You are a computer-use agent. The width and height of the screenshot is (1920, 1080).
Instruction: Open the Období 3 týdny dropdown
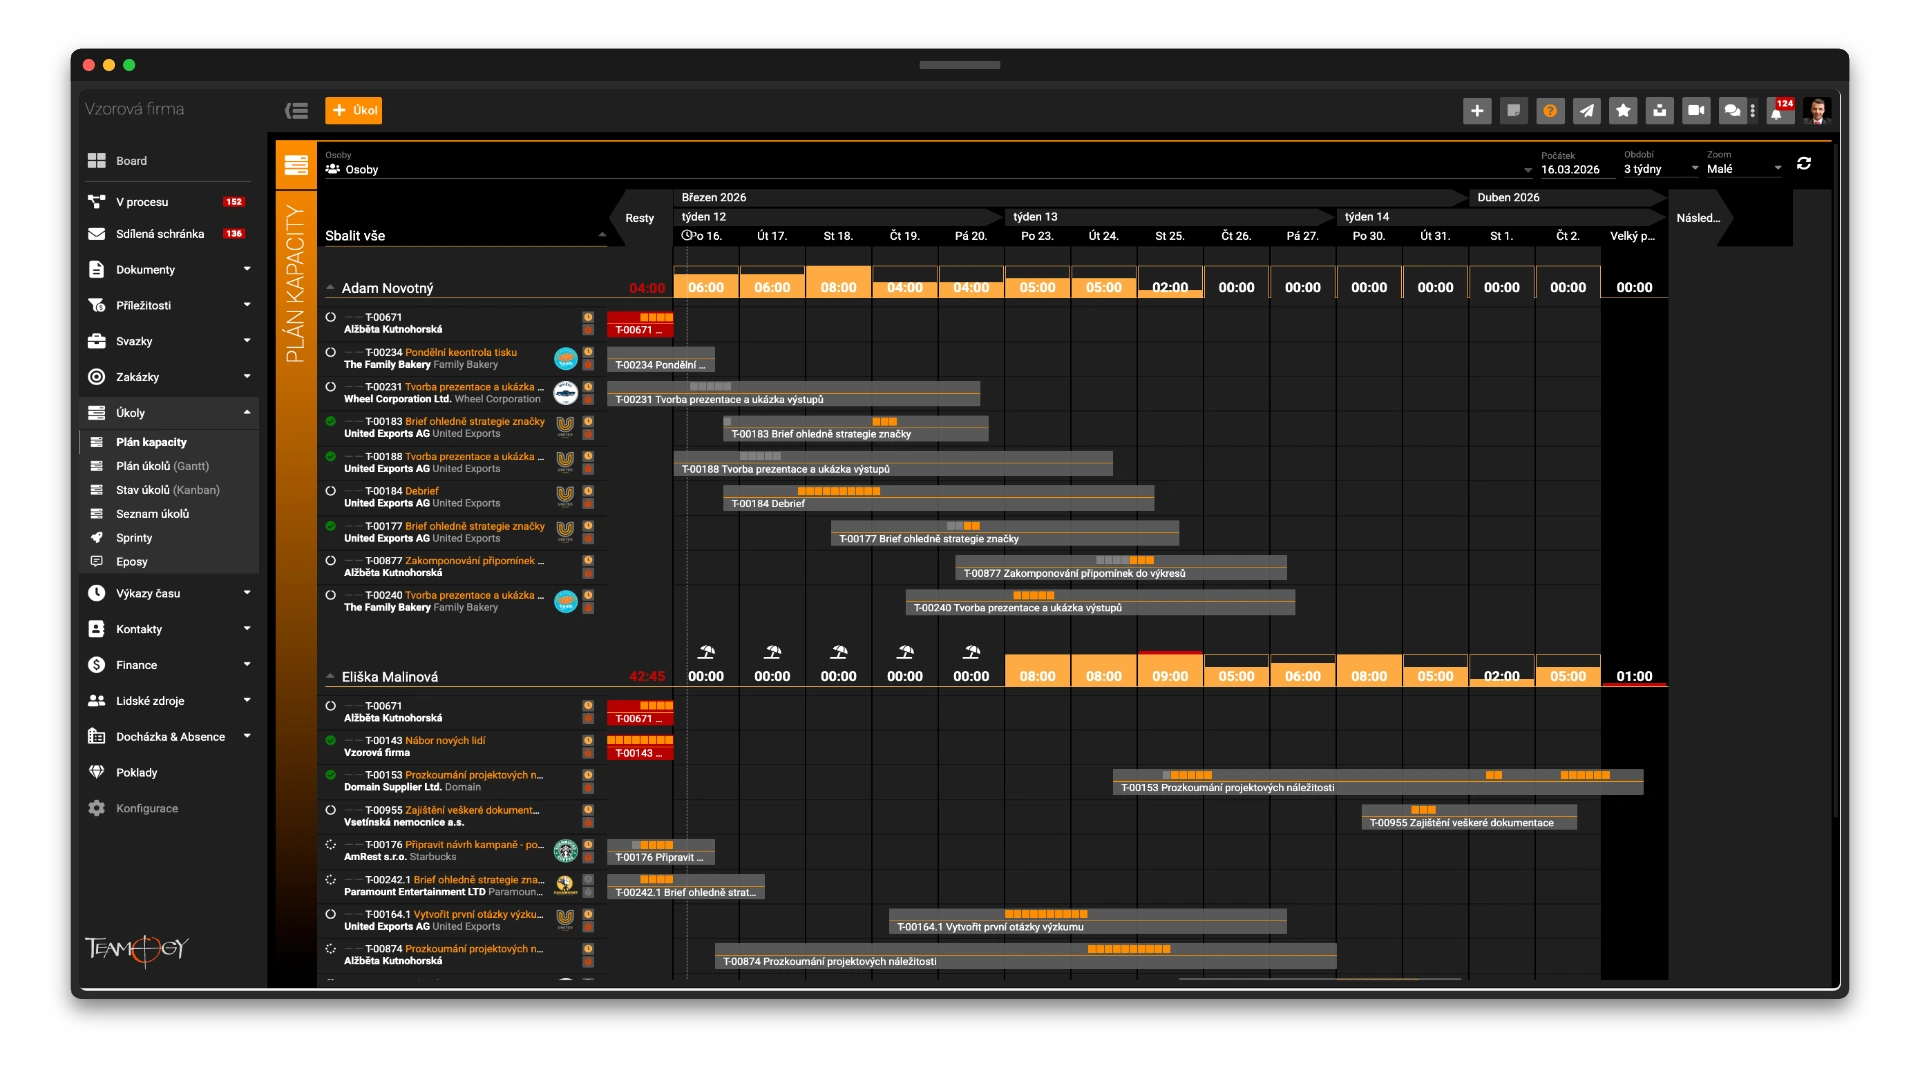pos(1660,169)
